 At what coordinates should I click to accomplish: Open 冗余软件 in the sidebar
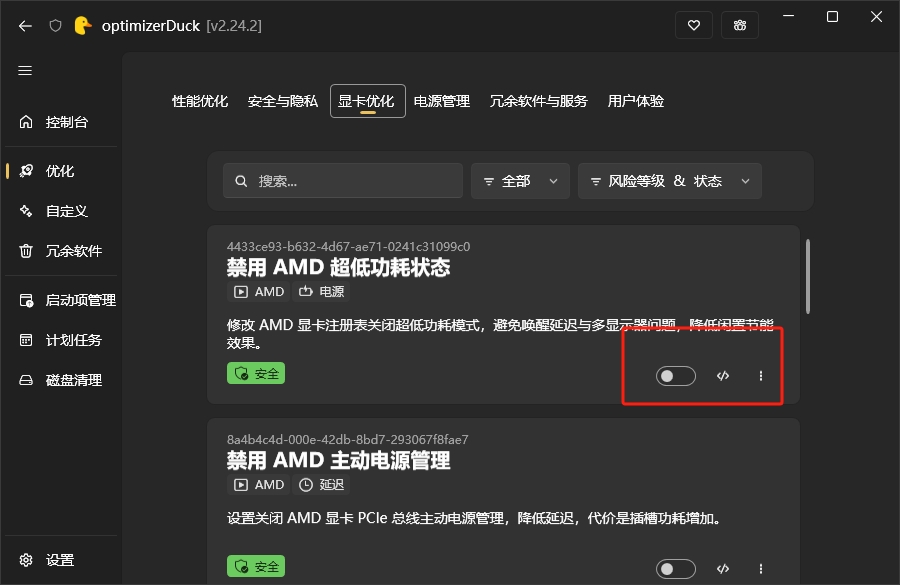pos(61,251)
